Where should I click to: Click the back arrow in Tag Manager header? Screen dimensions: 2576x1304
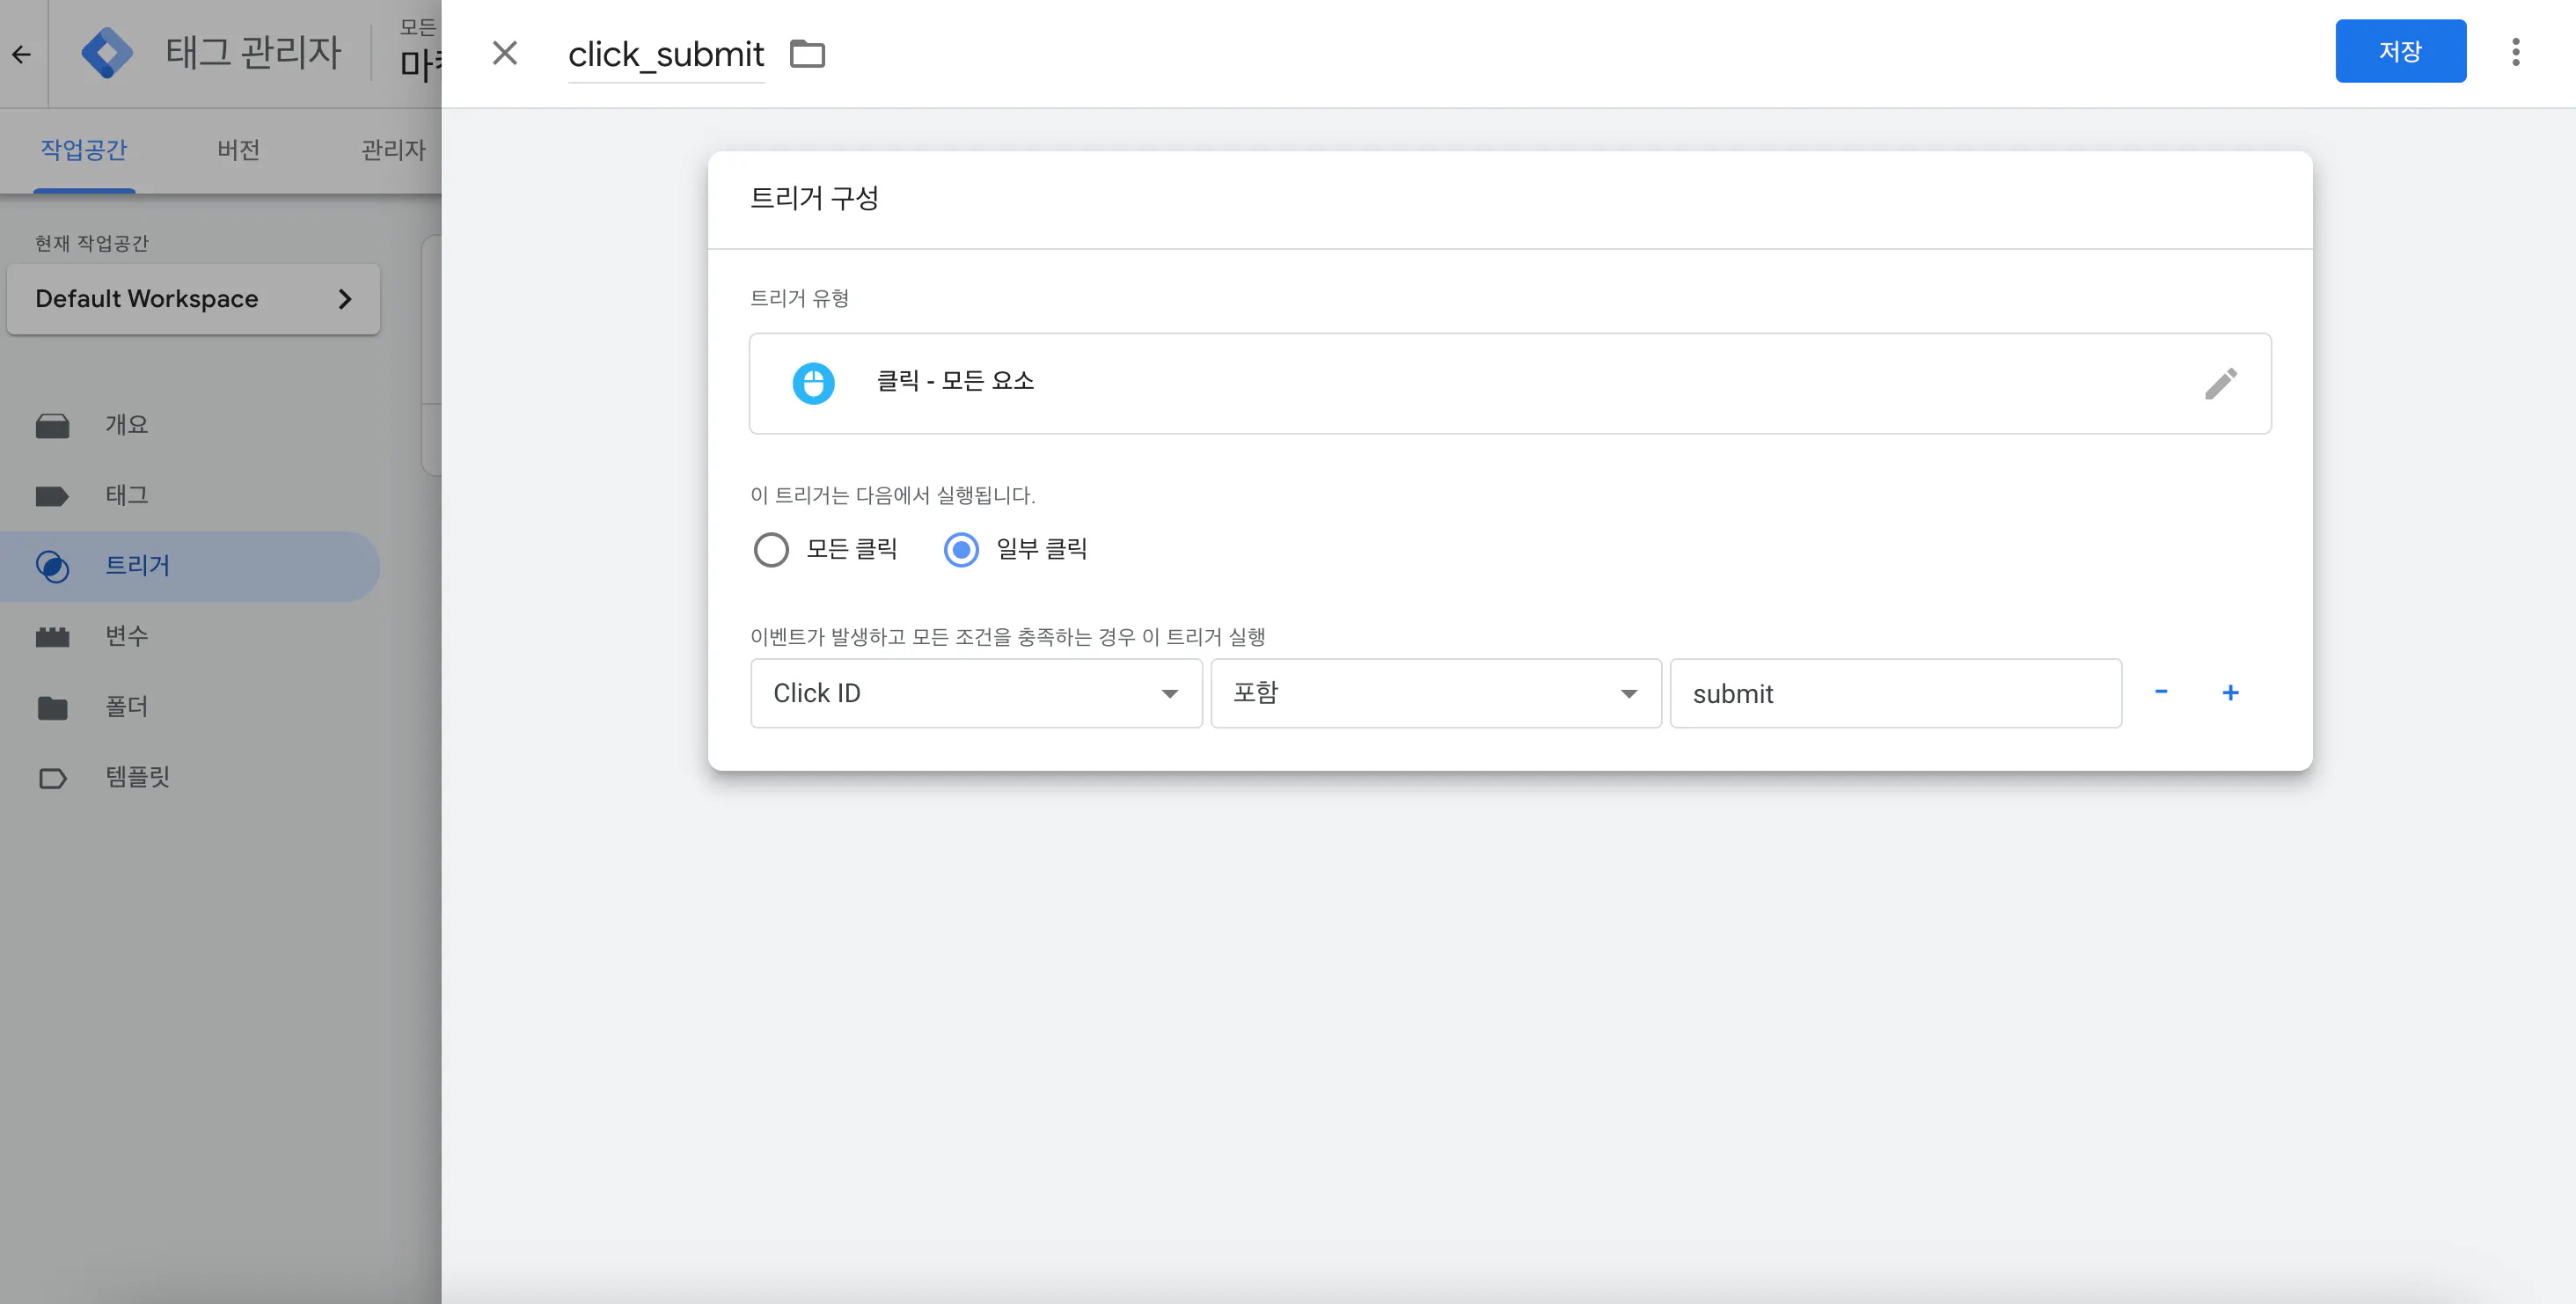(x=22, y=54)
